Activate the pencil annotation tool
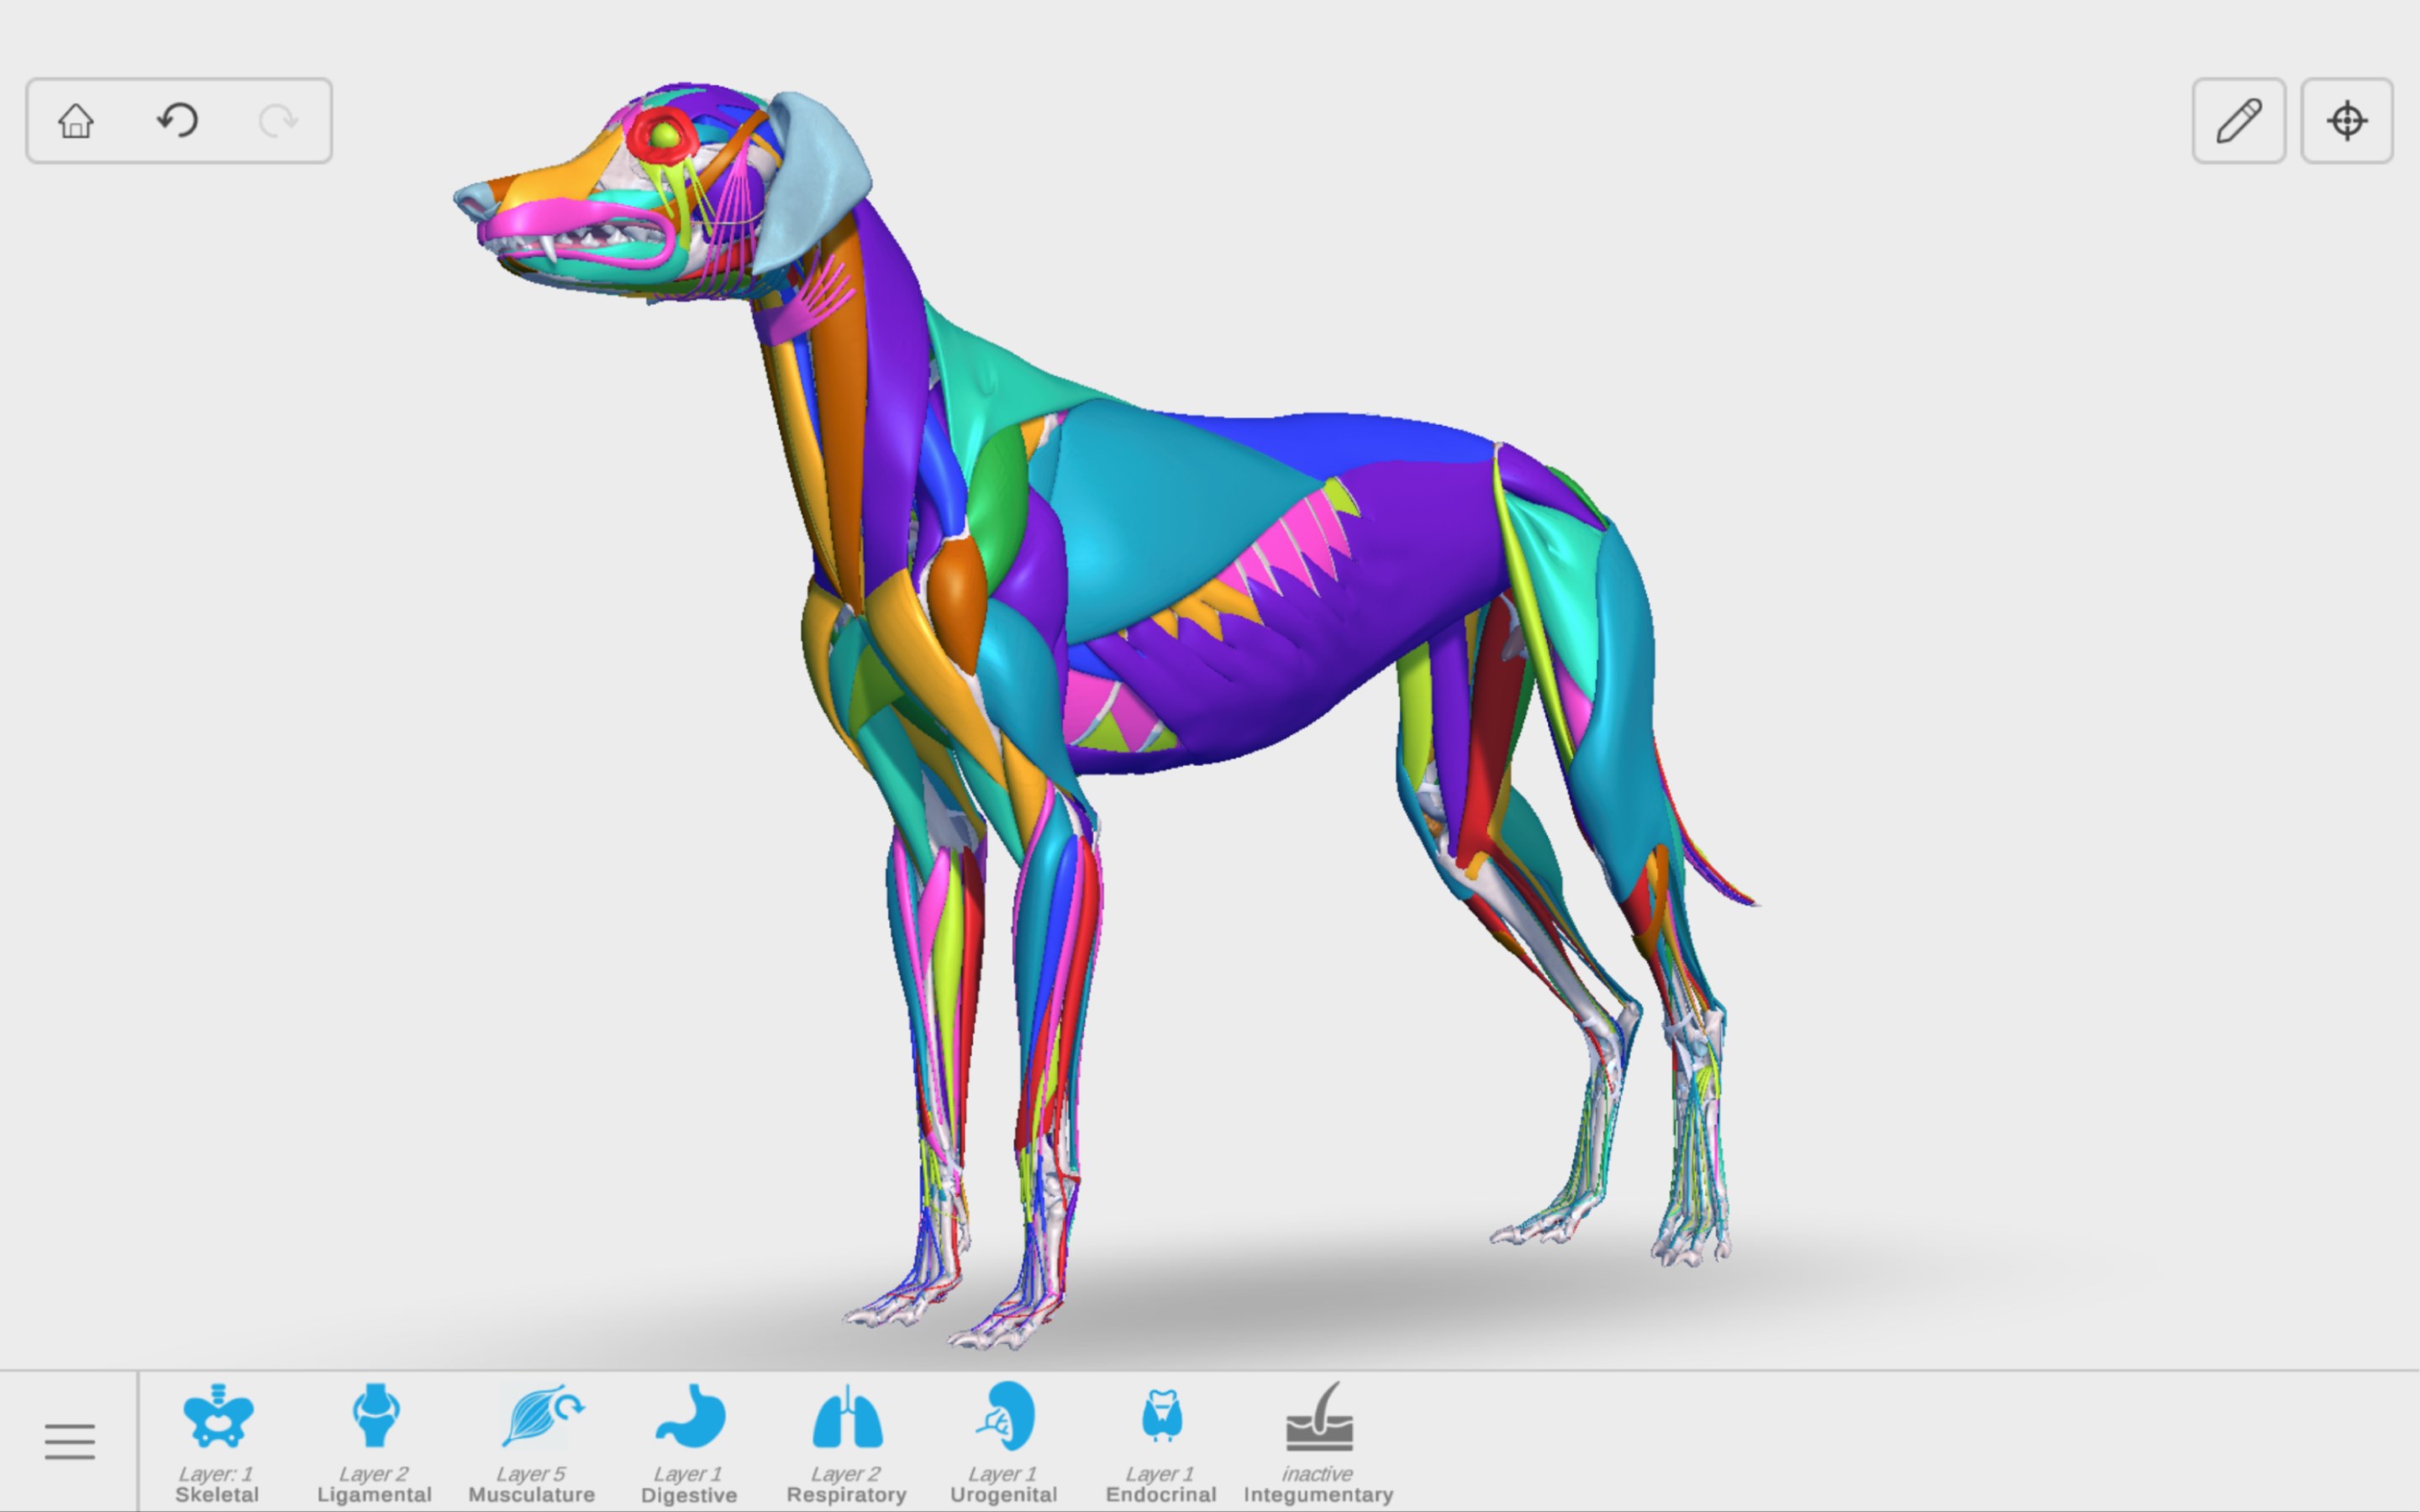 tap(2239, 120)
